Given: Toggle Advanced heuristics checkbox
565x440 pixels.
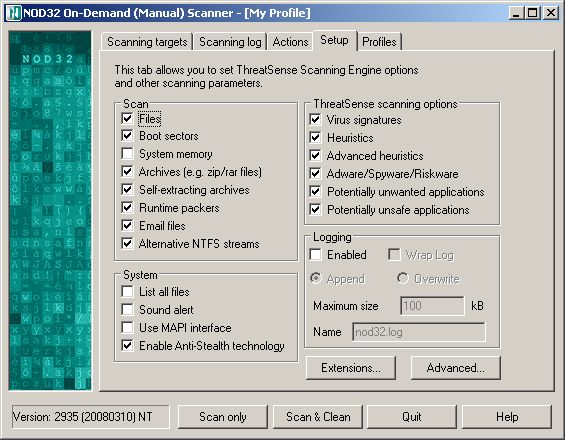Looking at the screenshot, I should click(x=315, y=156).
